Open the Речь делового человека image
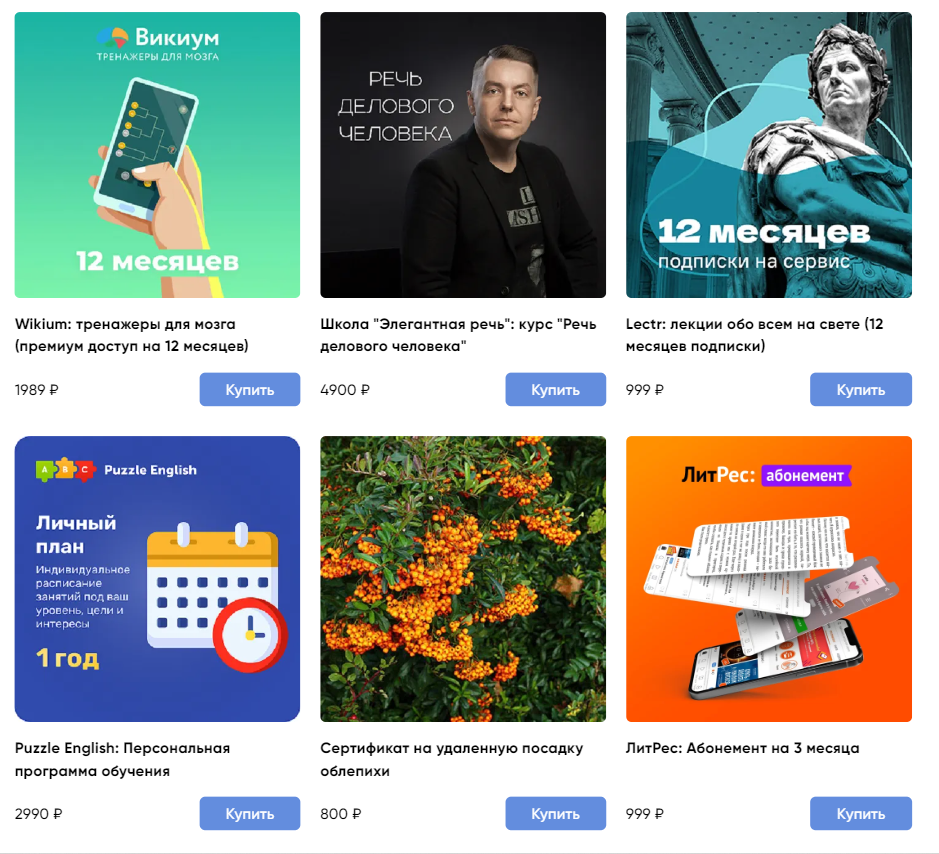Screen dimensions: 939x854 (463, 155)
